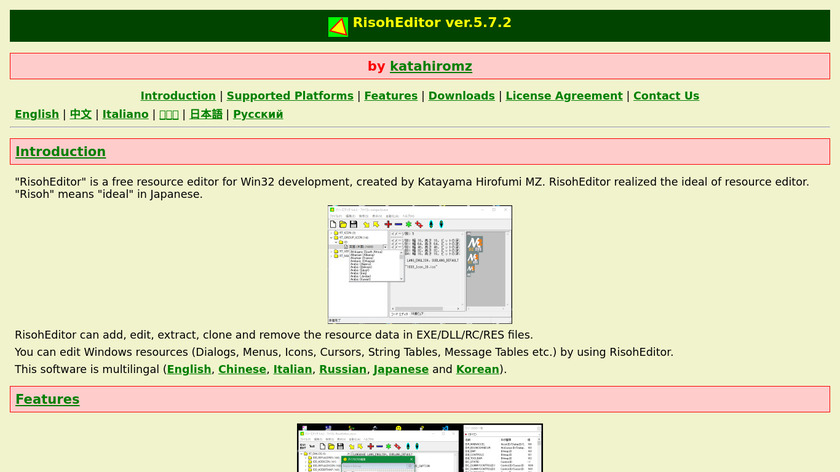Image resolution: width=840 pixels, height=472 pixels.
Task: Click the Introduction section heading link
Action: point(61,152)
